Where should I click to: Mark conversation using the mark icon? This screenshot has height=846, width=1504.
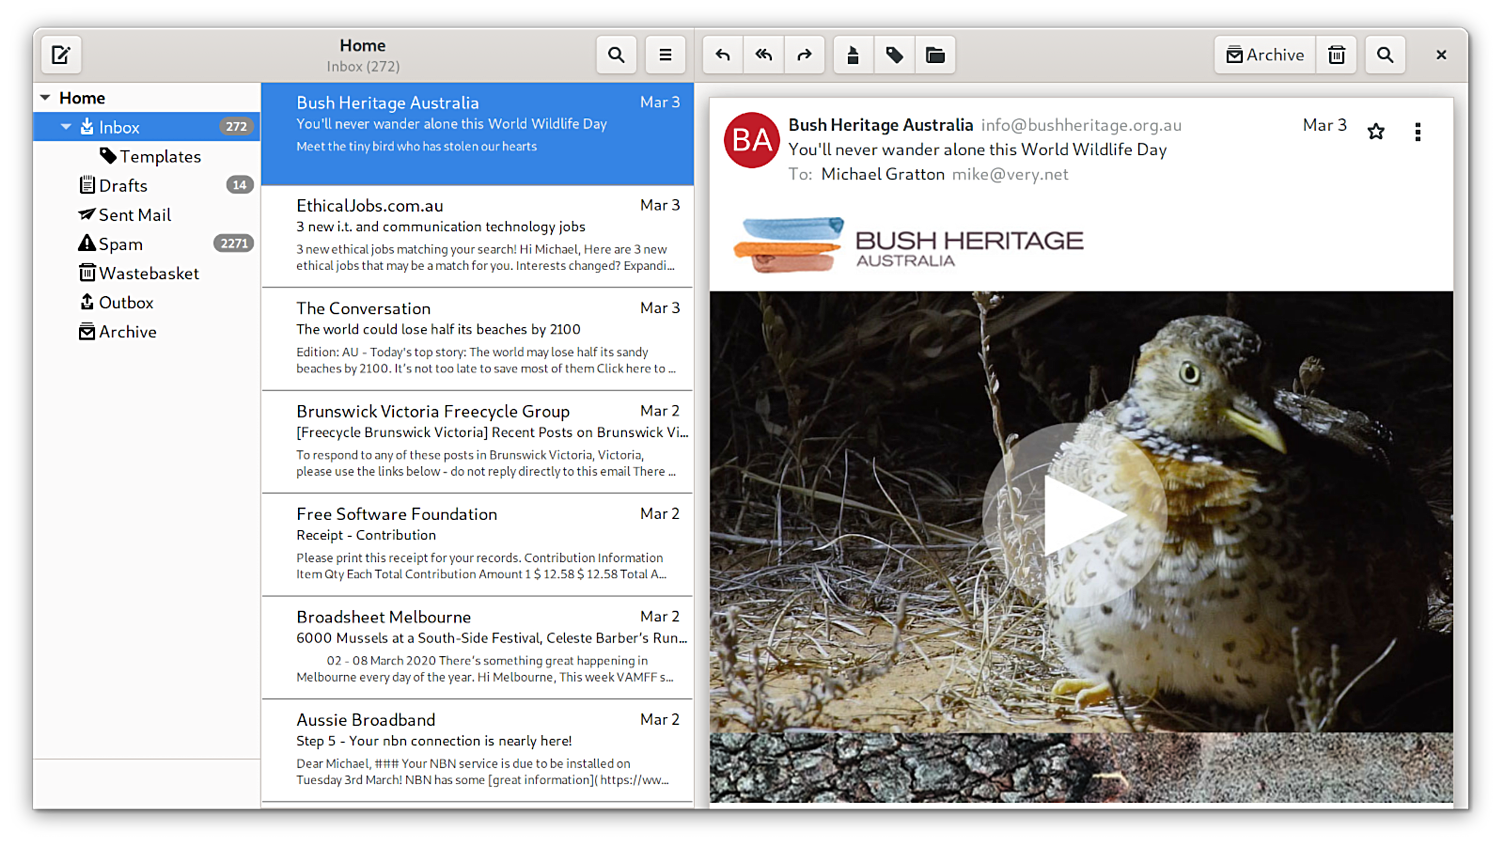coord(853,55)
